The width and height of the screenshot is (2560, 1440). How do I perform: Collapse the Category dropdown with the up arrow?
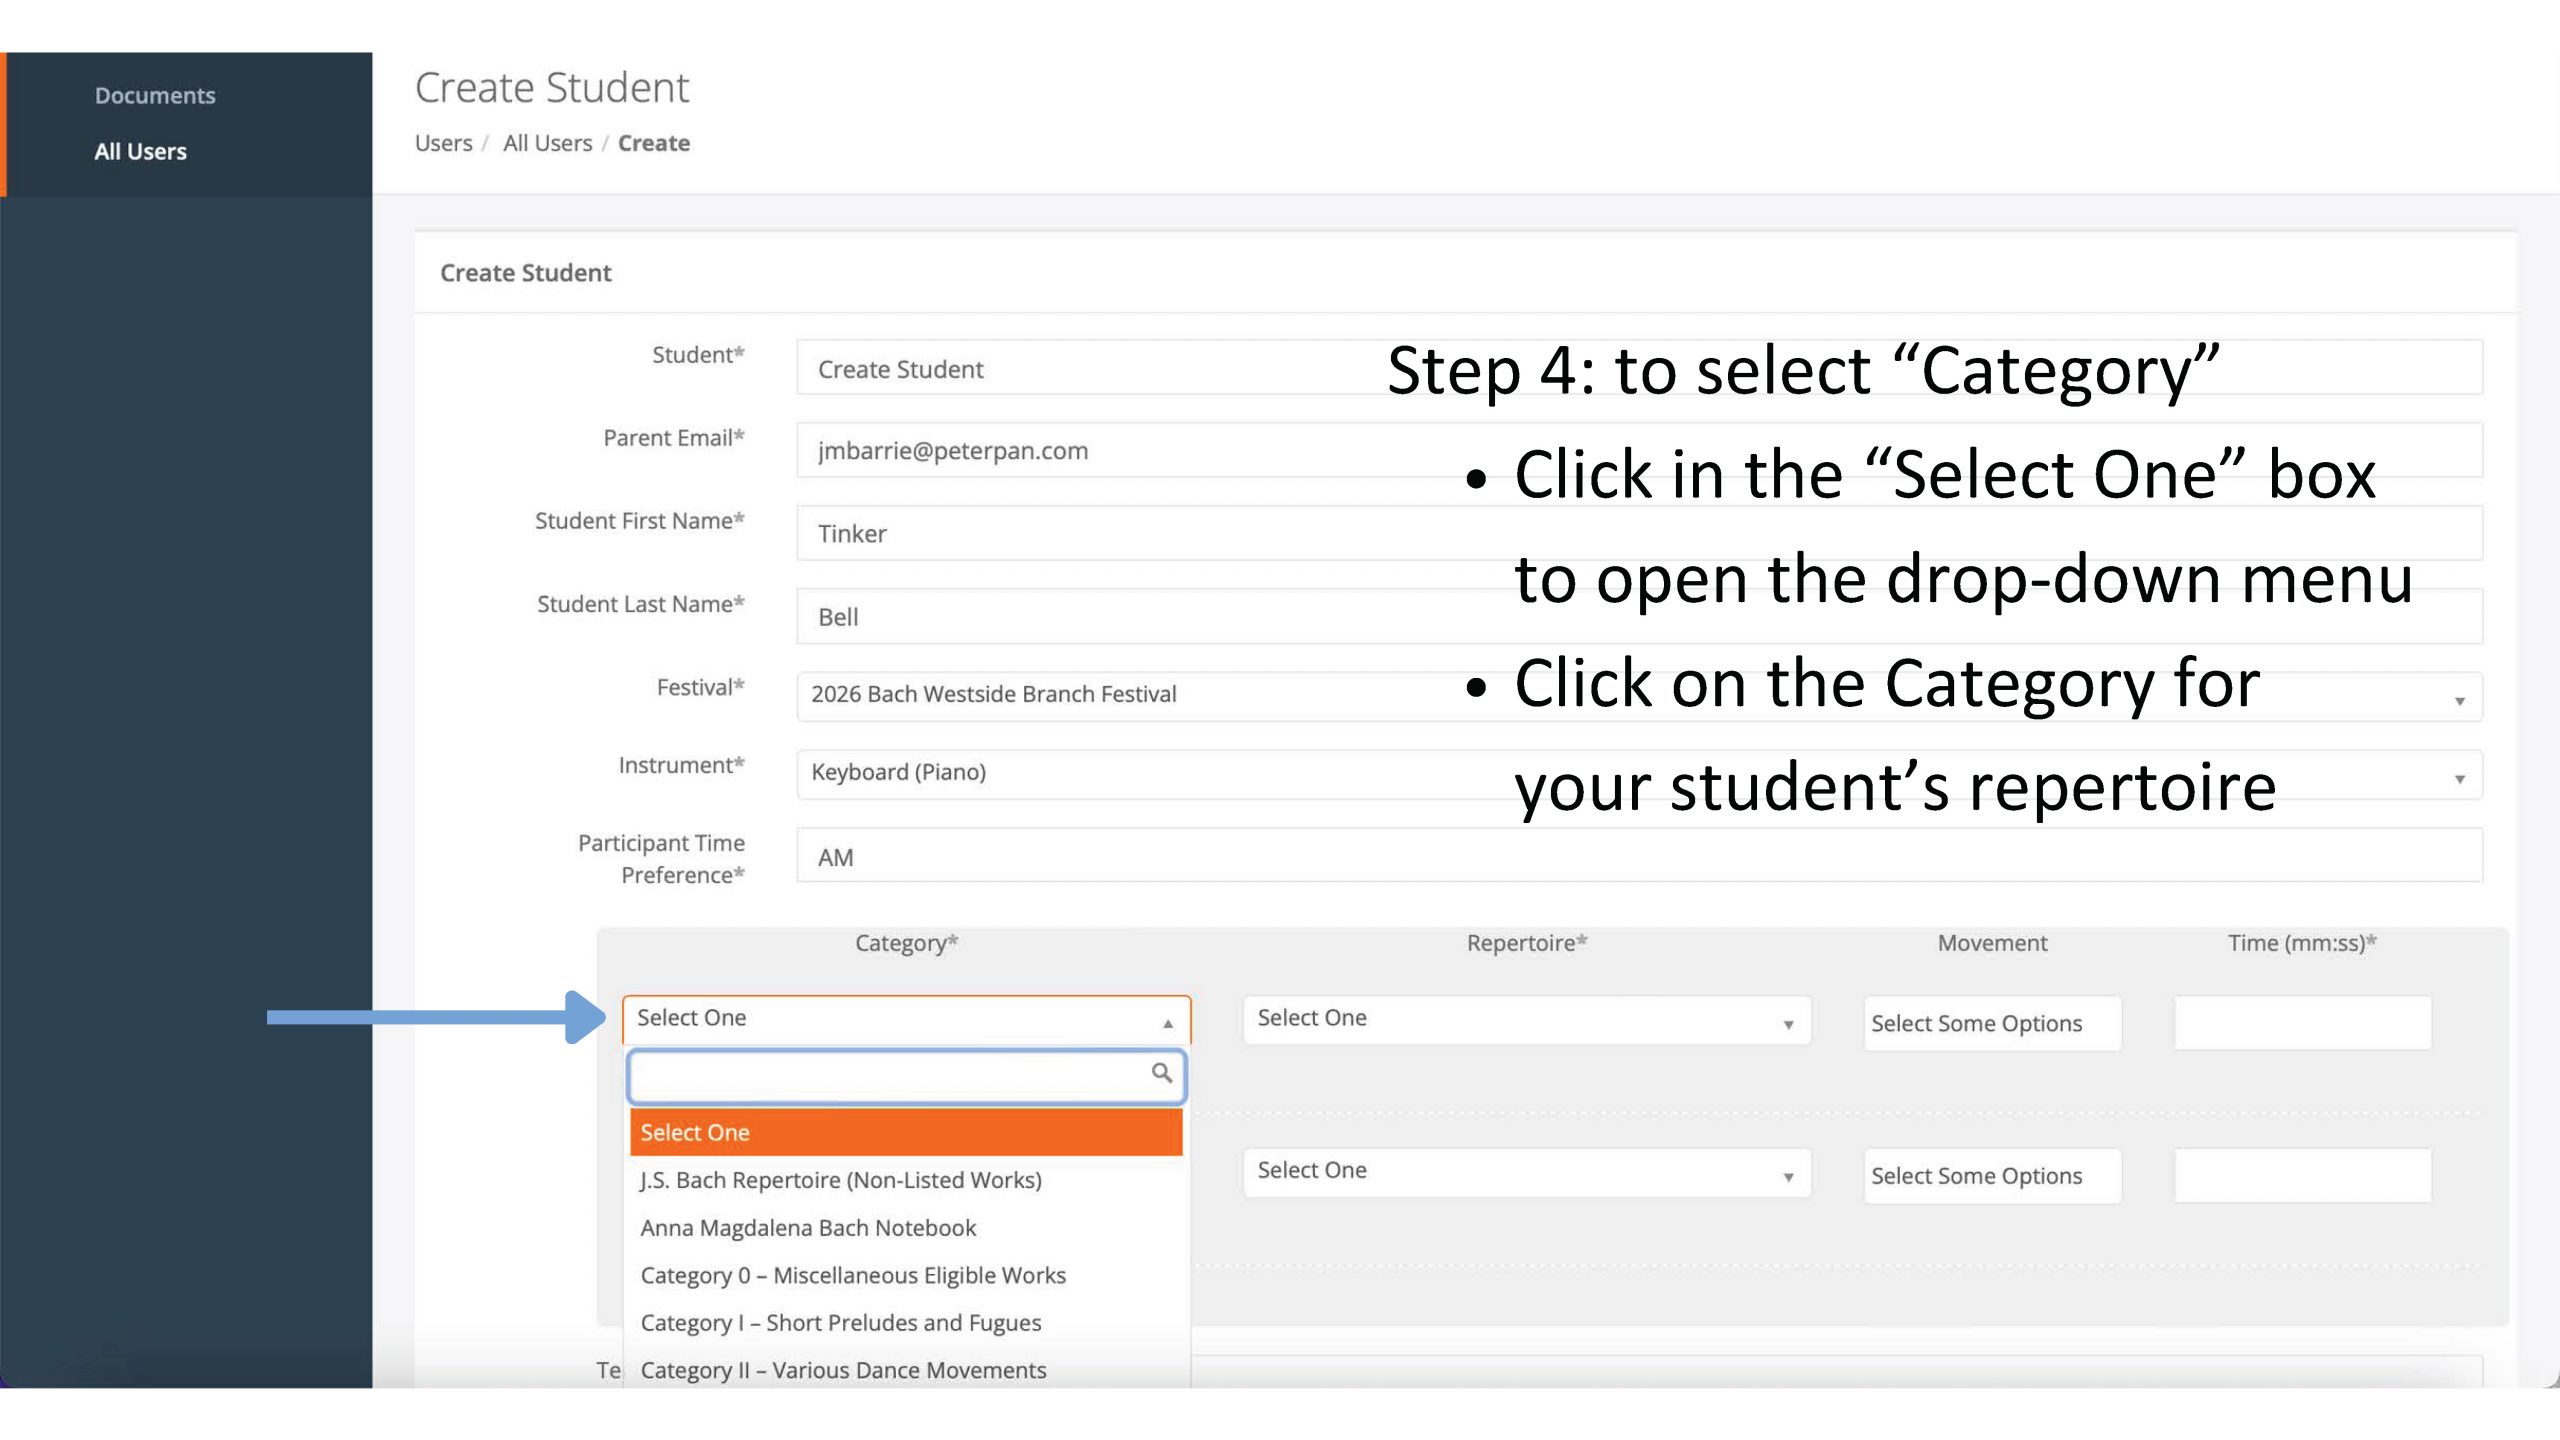point(1168,1023)
